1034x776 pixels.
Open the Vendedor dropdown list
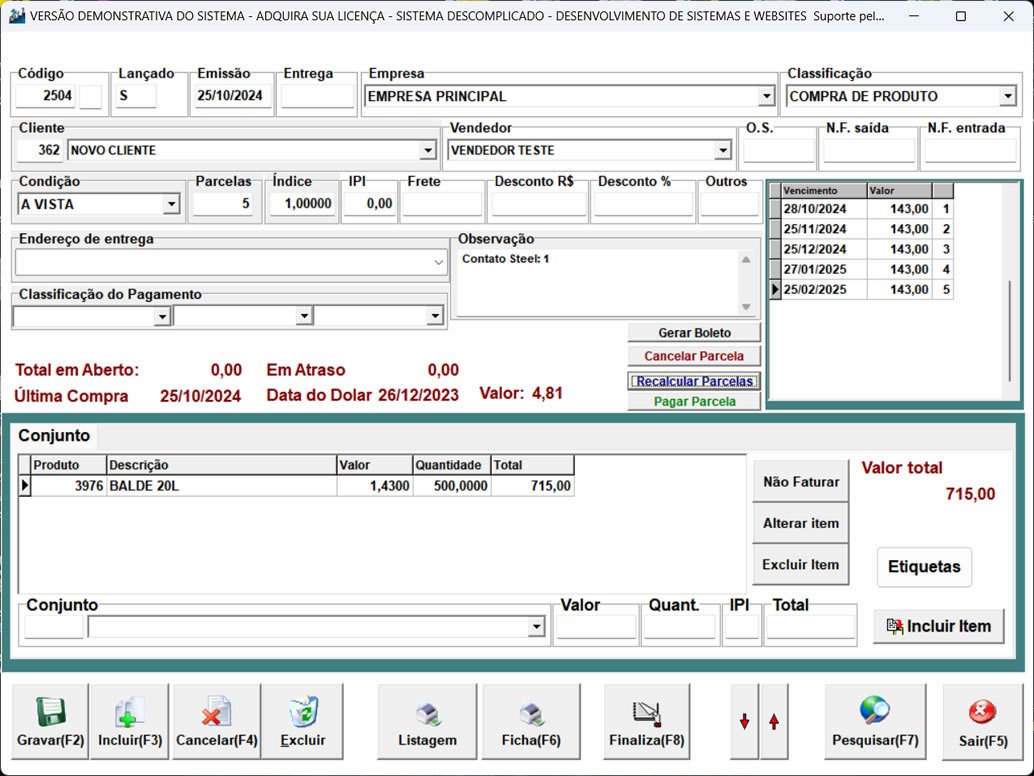(724, 149)
